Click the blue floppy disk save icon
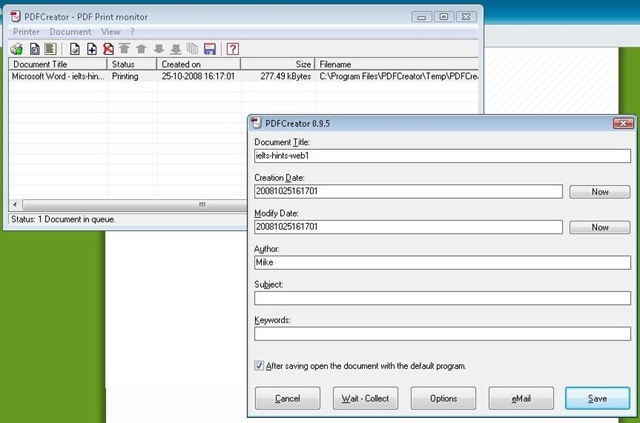 pyautogui.click(x=210, y=49)
